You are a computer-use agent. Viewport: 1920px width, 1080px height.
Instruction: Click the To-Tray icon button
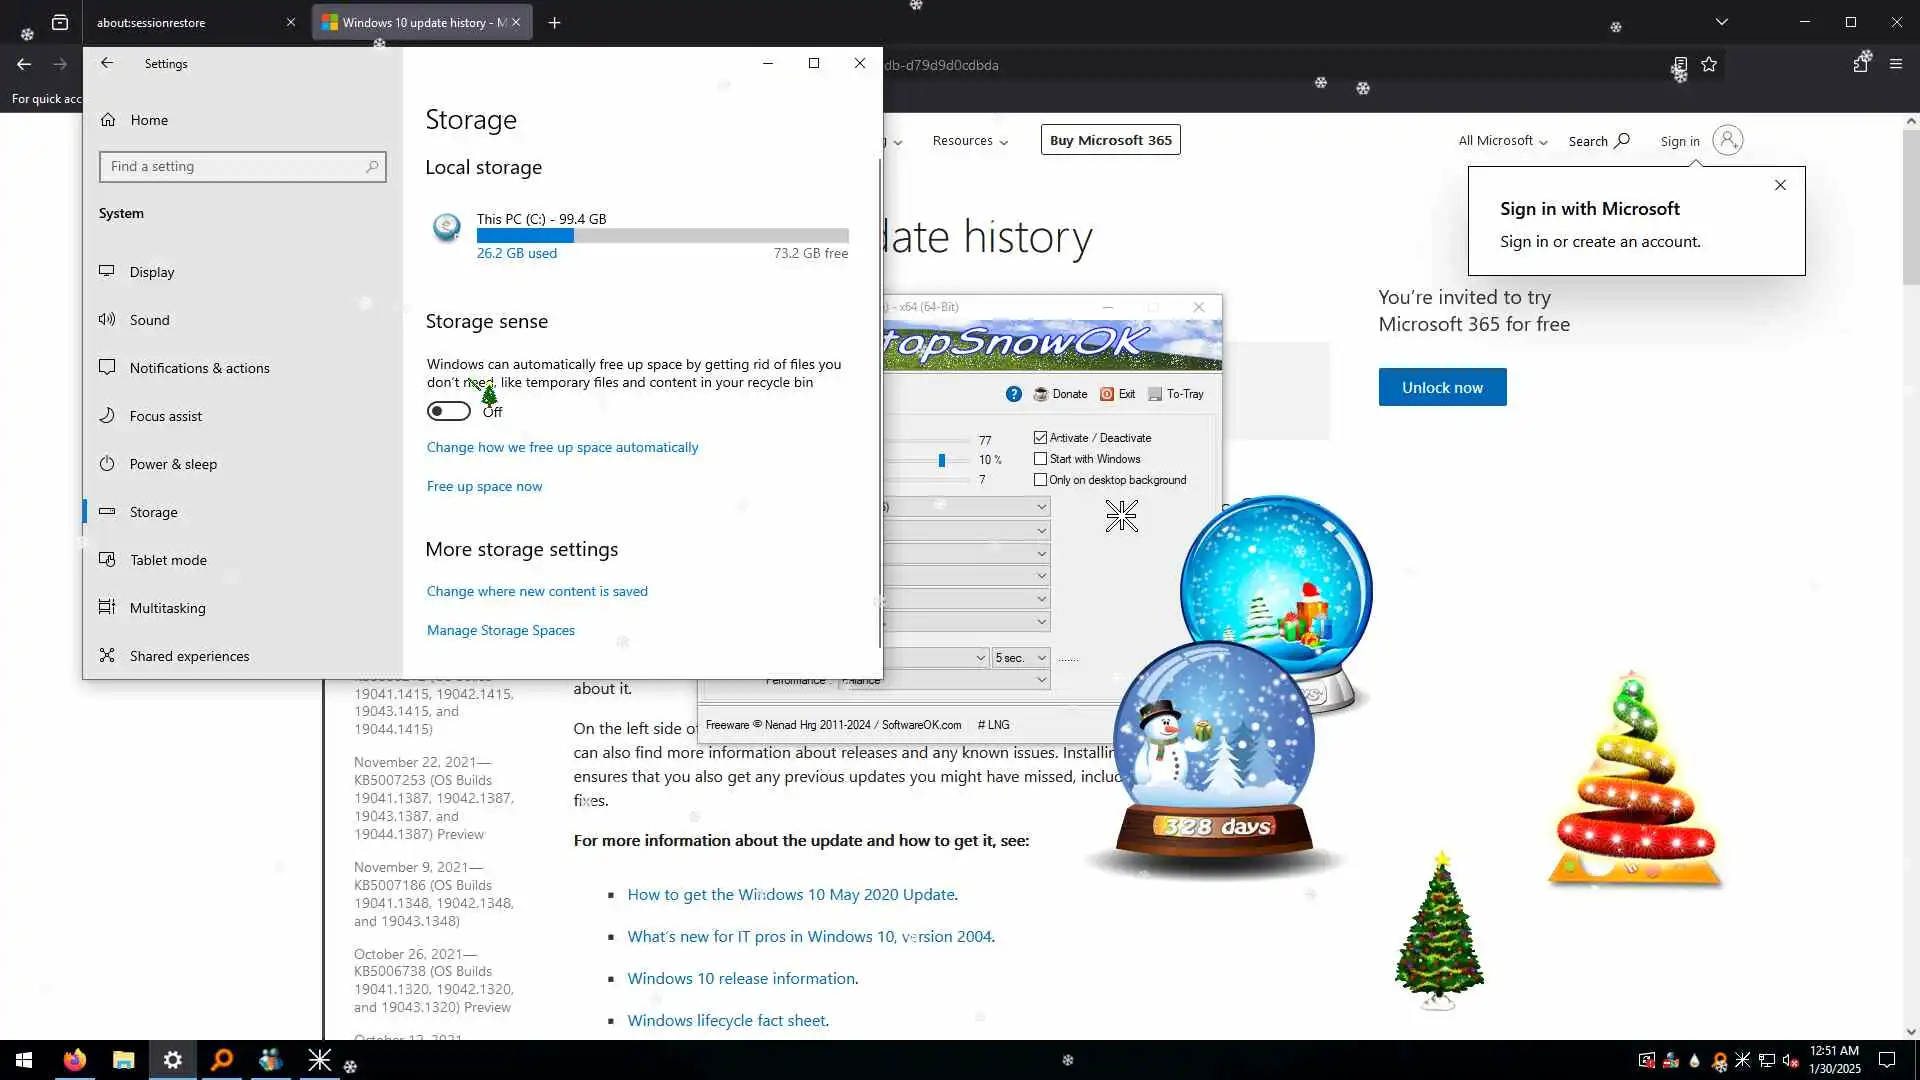pyautogui.click(x=1155, y=394)
